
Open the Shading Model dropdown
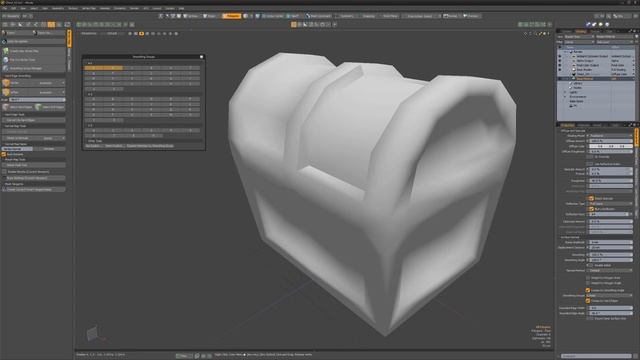pos(611,136)
